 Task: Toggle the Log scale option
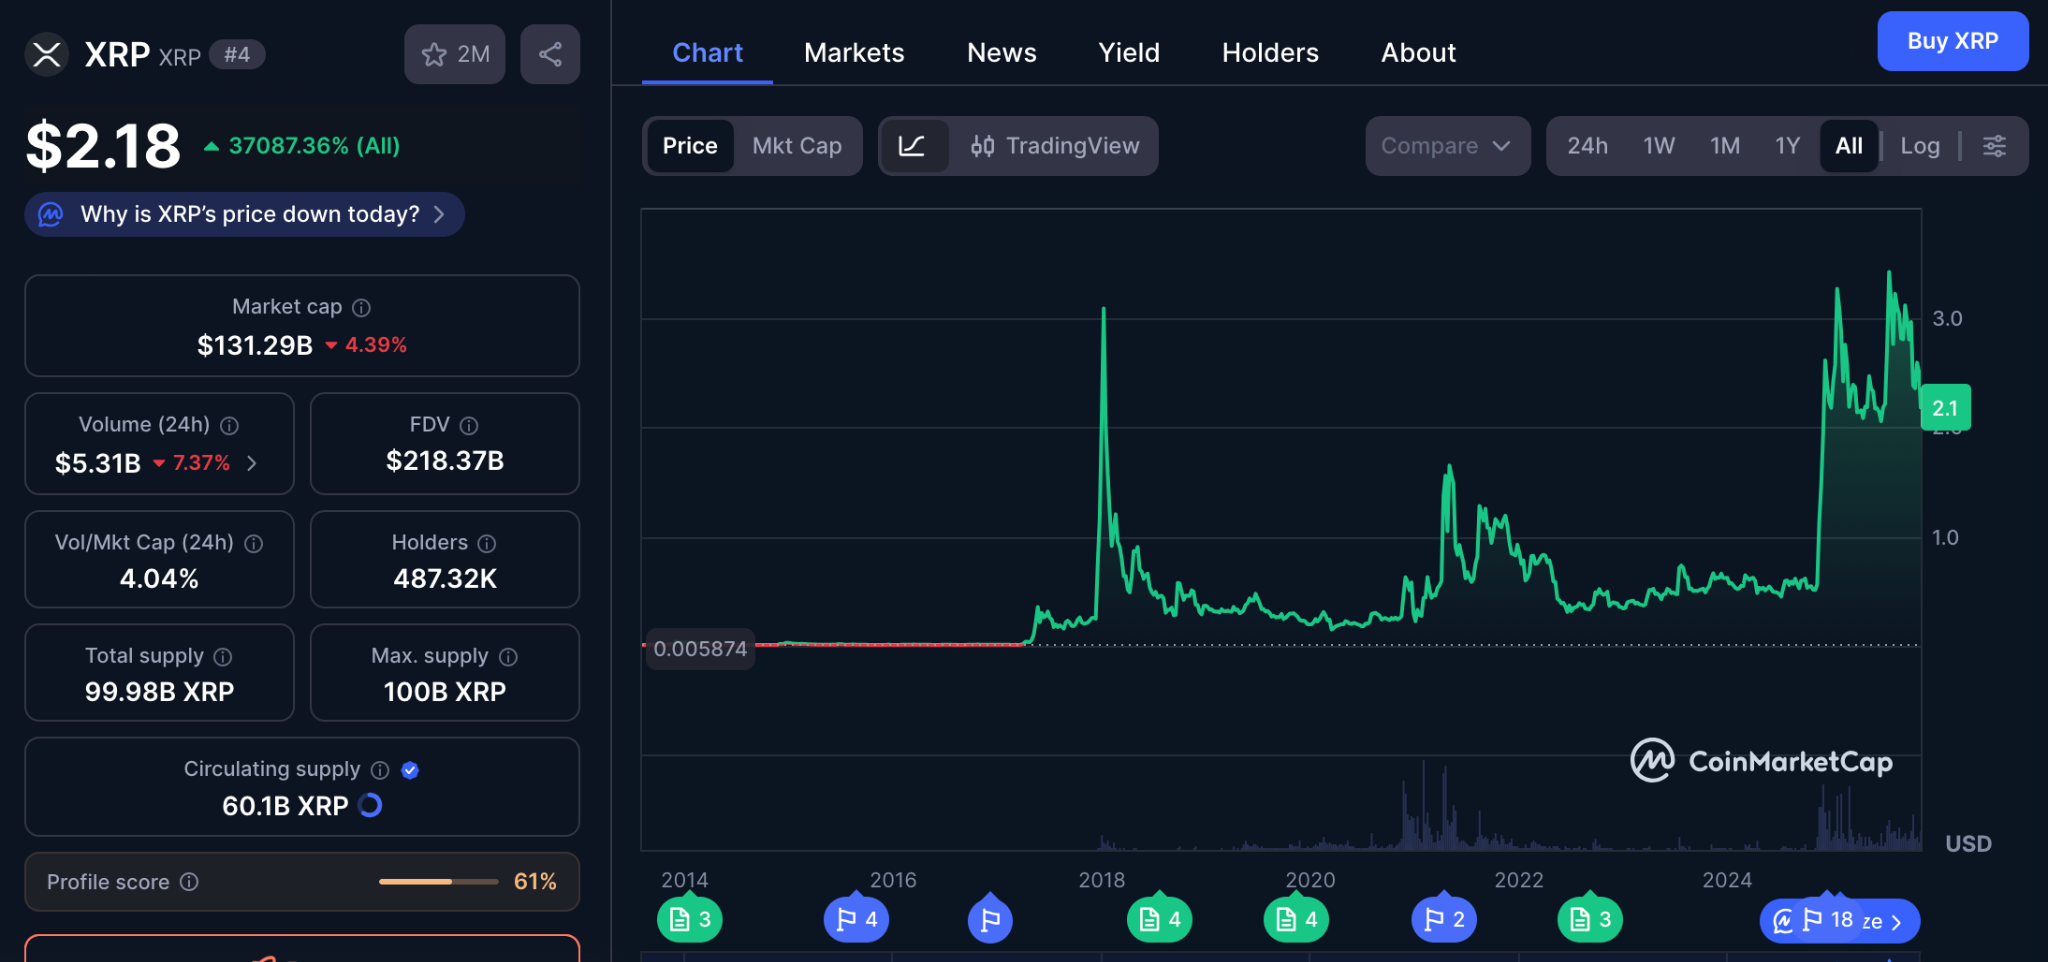[x=1919, y=146]
